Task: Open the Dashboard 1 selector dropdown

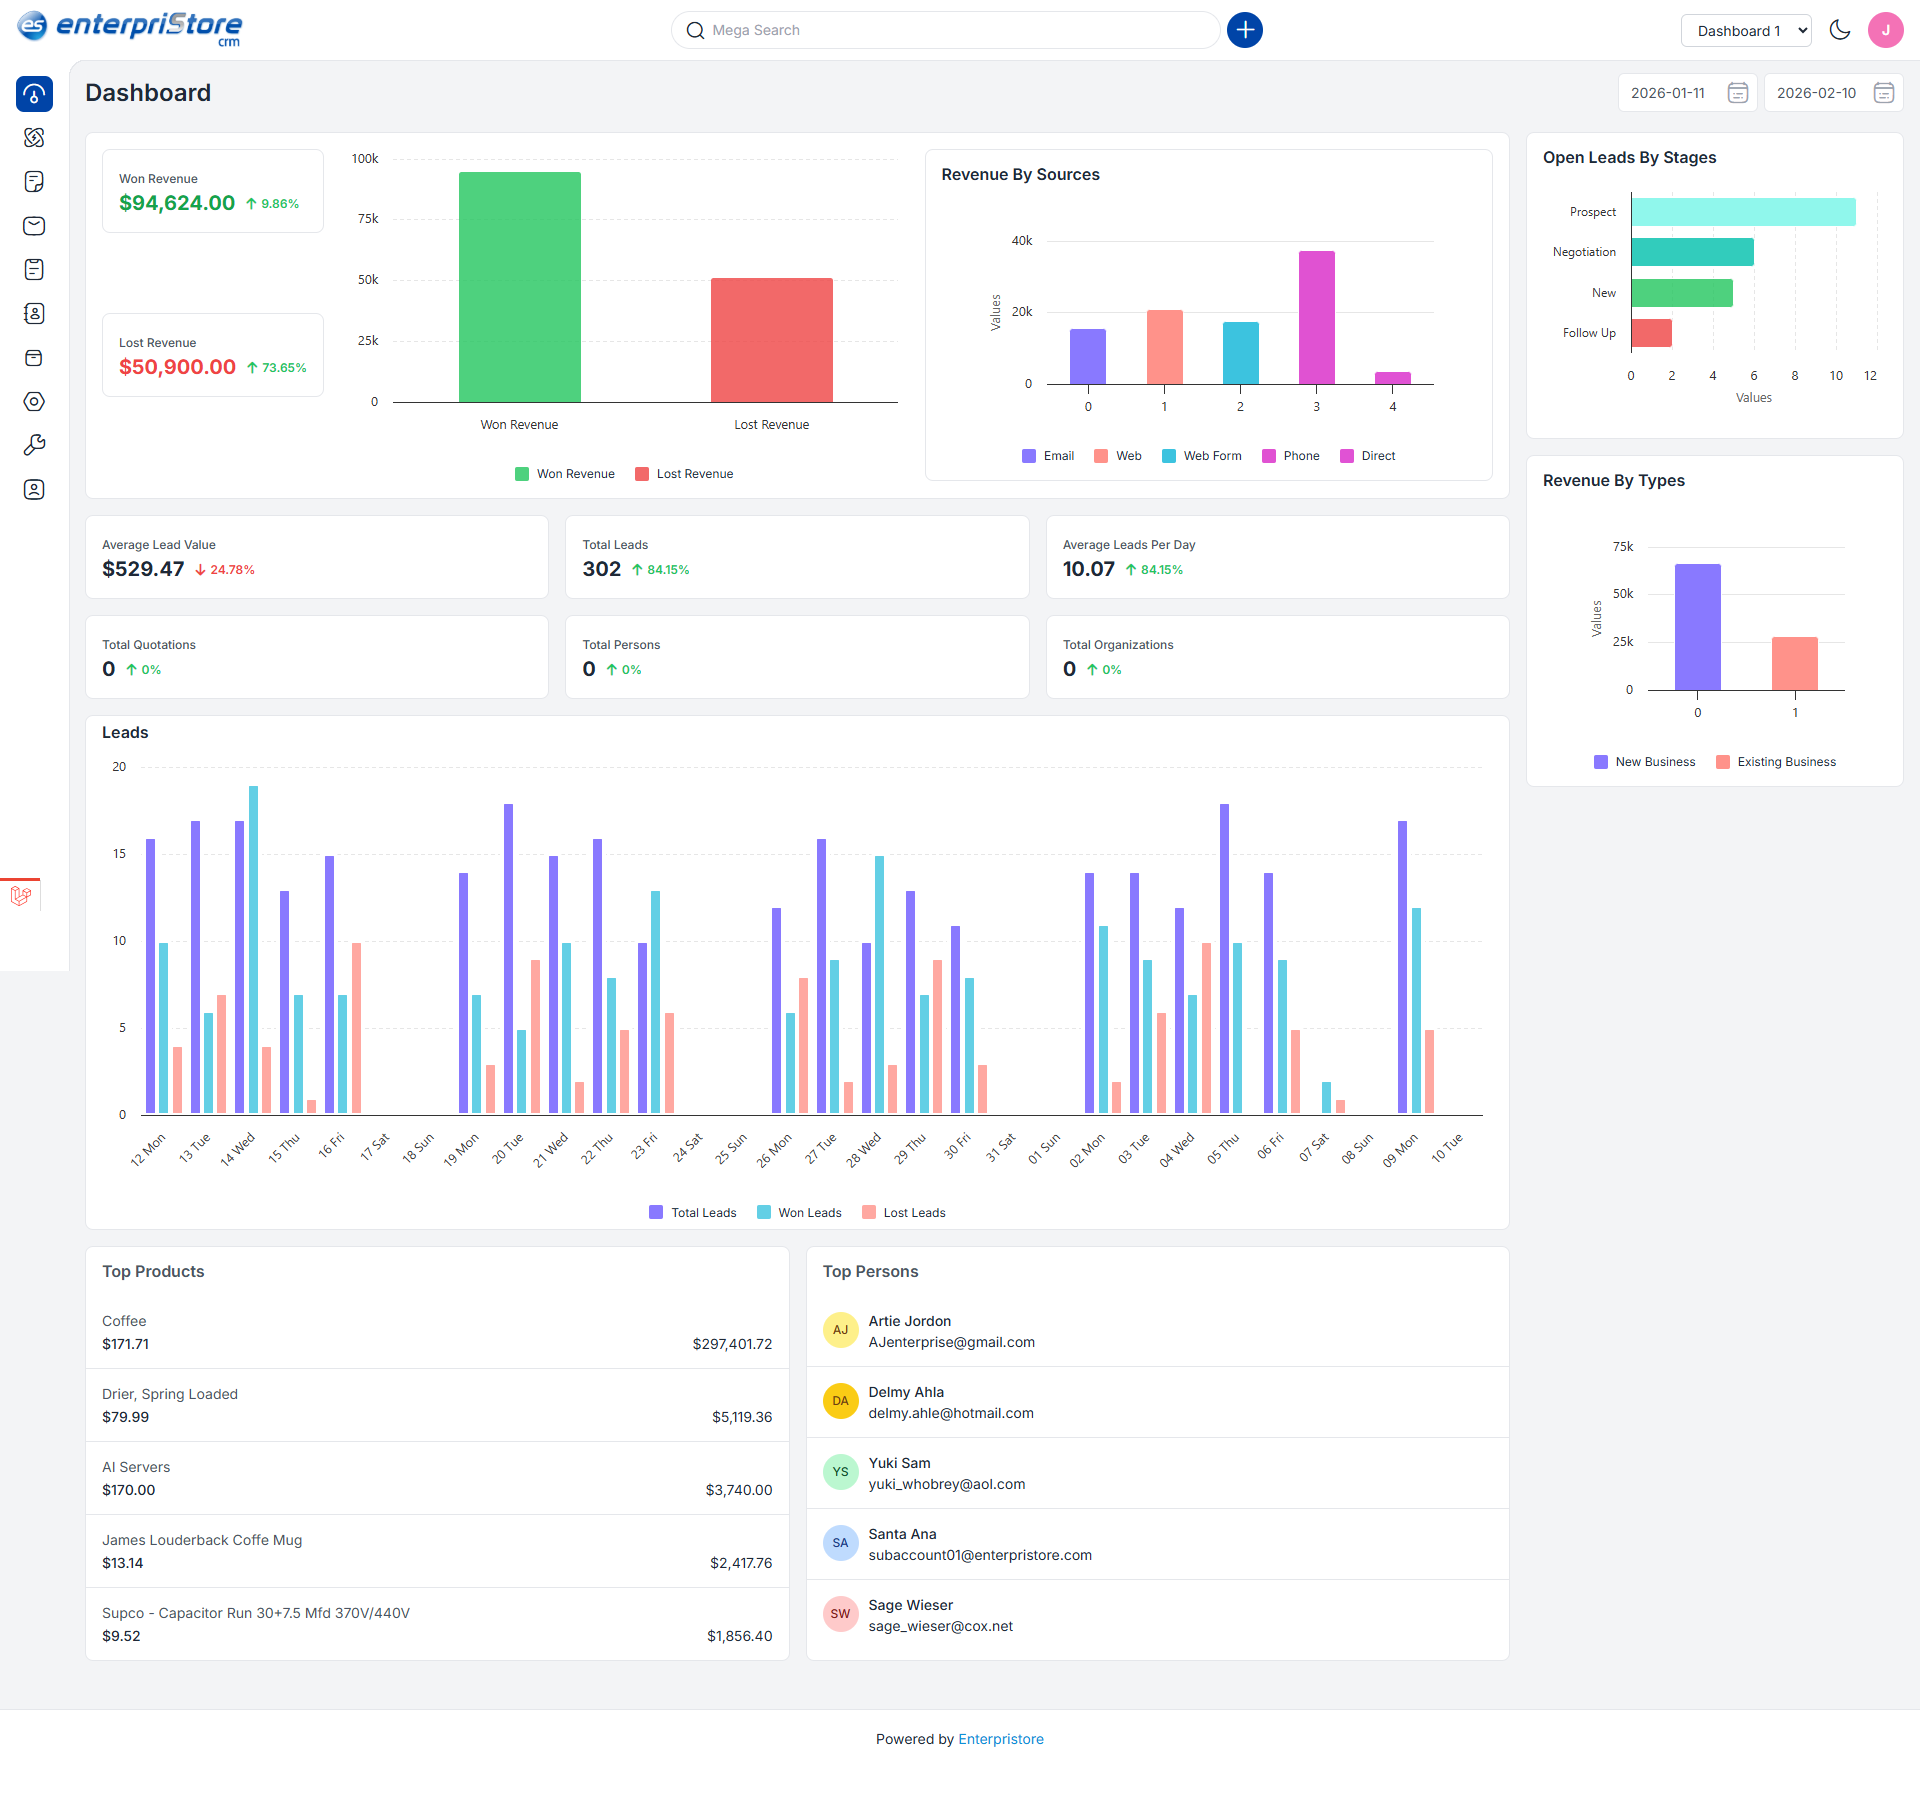Action: click(x=1746, y=30)
